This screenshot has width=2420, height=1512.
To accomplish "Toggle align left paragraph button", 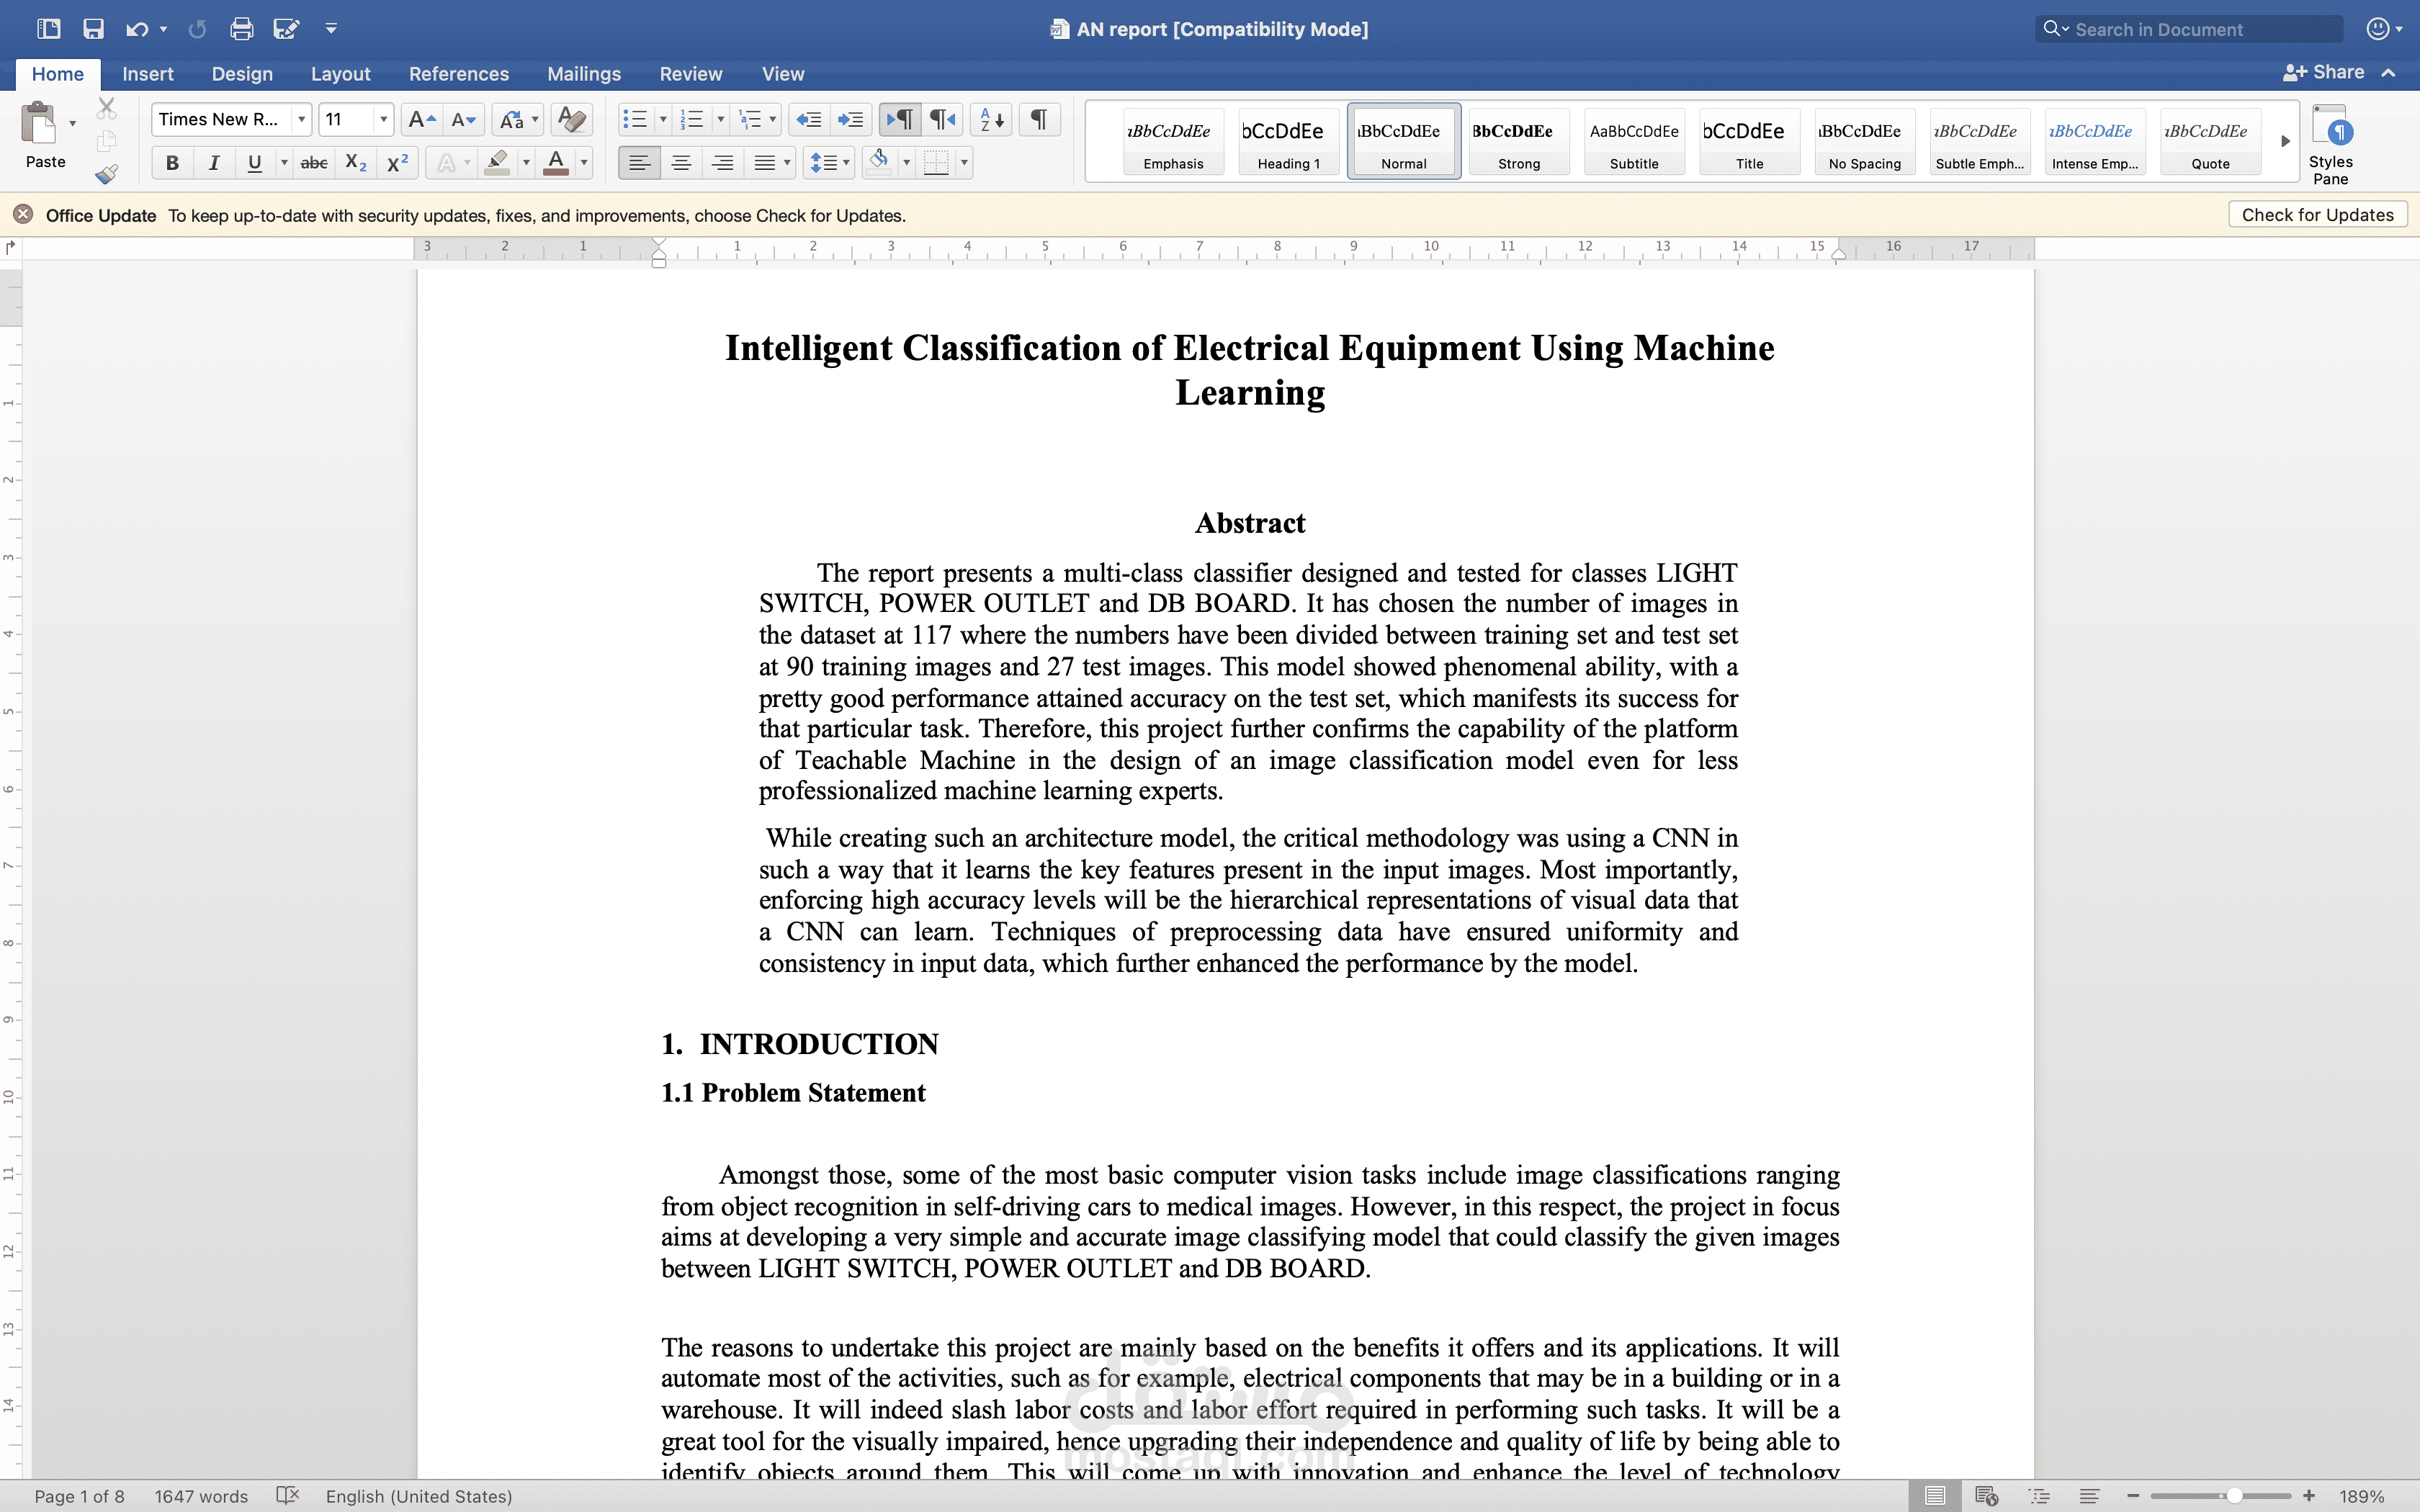I will 639,163.
